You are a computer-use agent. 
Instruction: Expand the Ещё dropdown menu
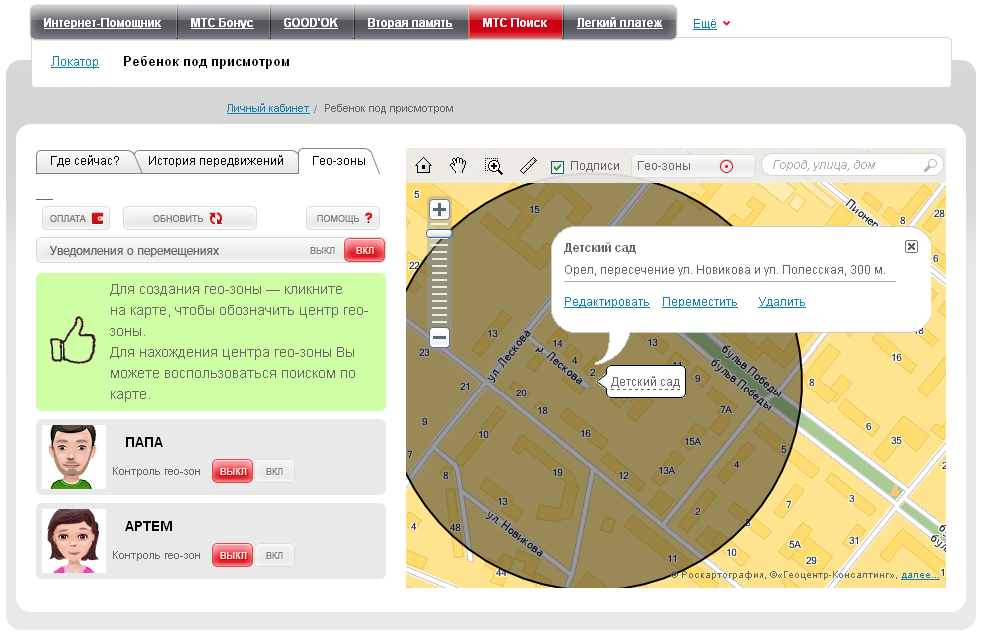coord(711,23)
